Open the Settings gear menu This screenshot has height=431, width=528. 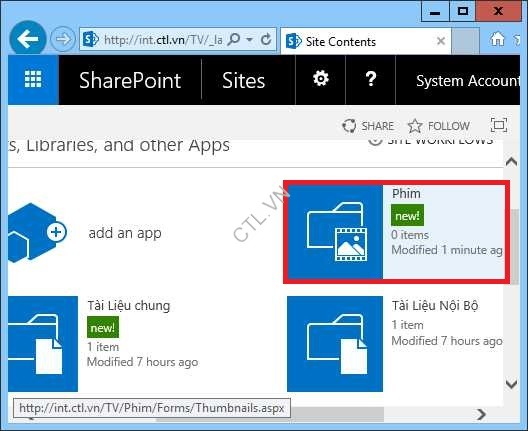321,79
